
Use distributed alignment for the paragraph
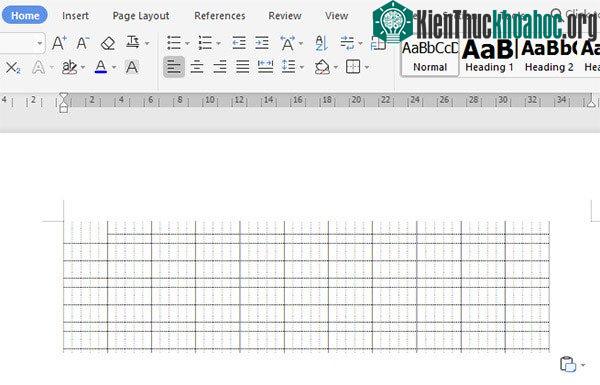tap(265, 67)
